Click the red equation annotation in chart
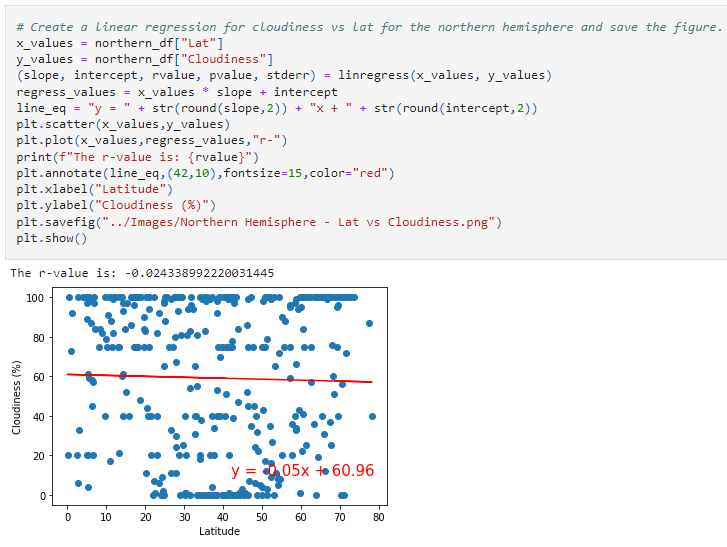 click(x=302, y=471)
